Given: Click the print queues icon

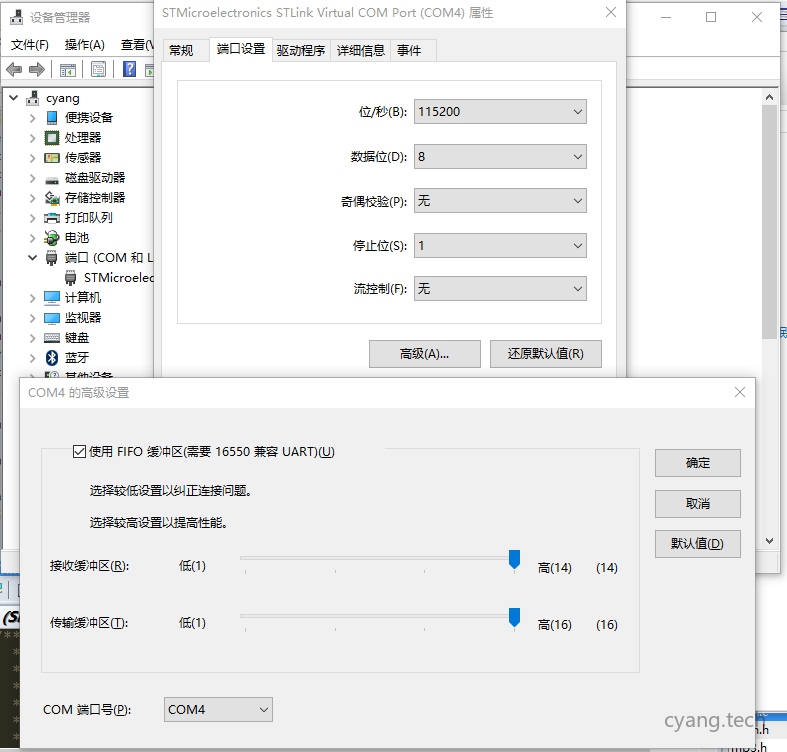Looking at the screenshot, I should (52, 218).
